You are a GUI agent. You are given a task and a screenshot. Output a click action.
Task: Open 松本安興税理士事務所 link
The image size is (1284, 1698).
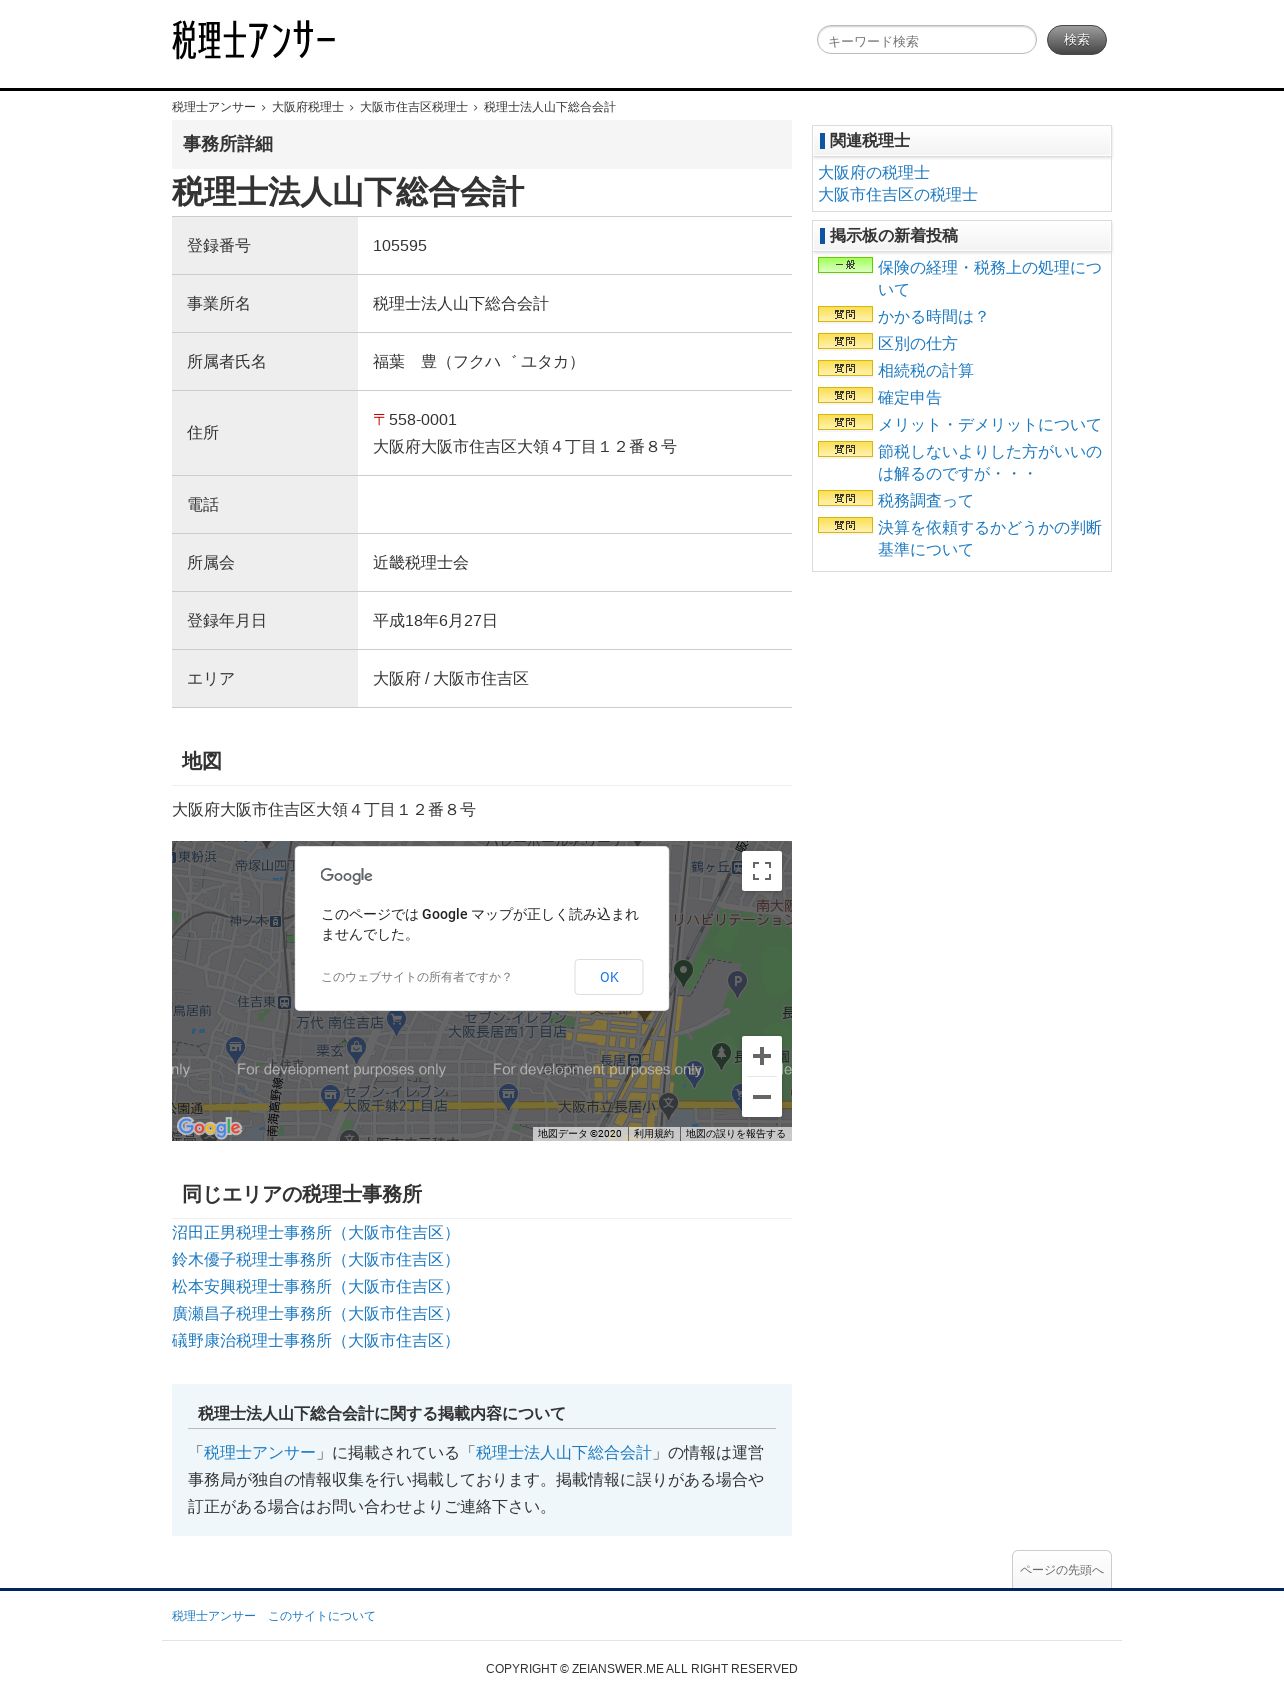click(315, 1287)
